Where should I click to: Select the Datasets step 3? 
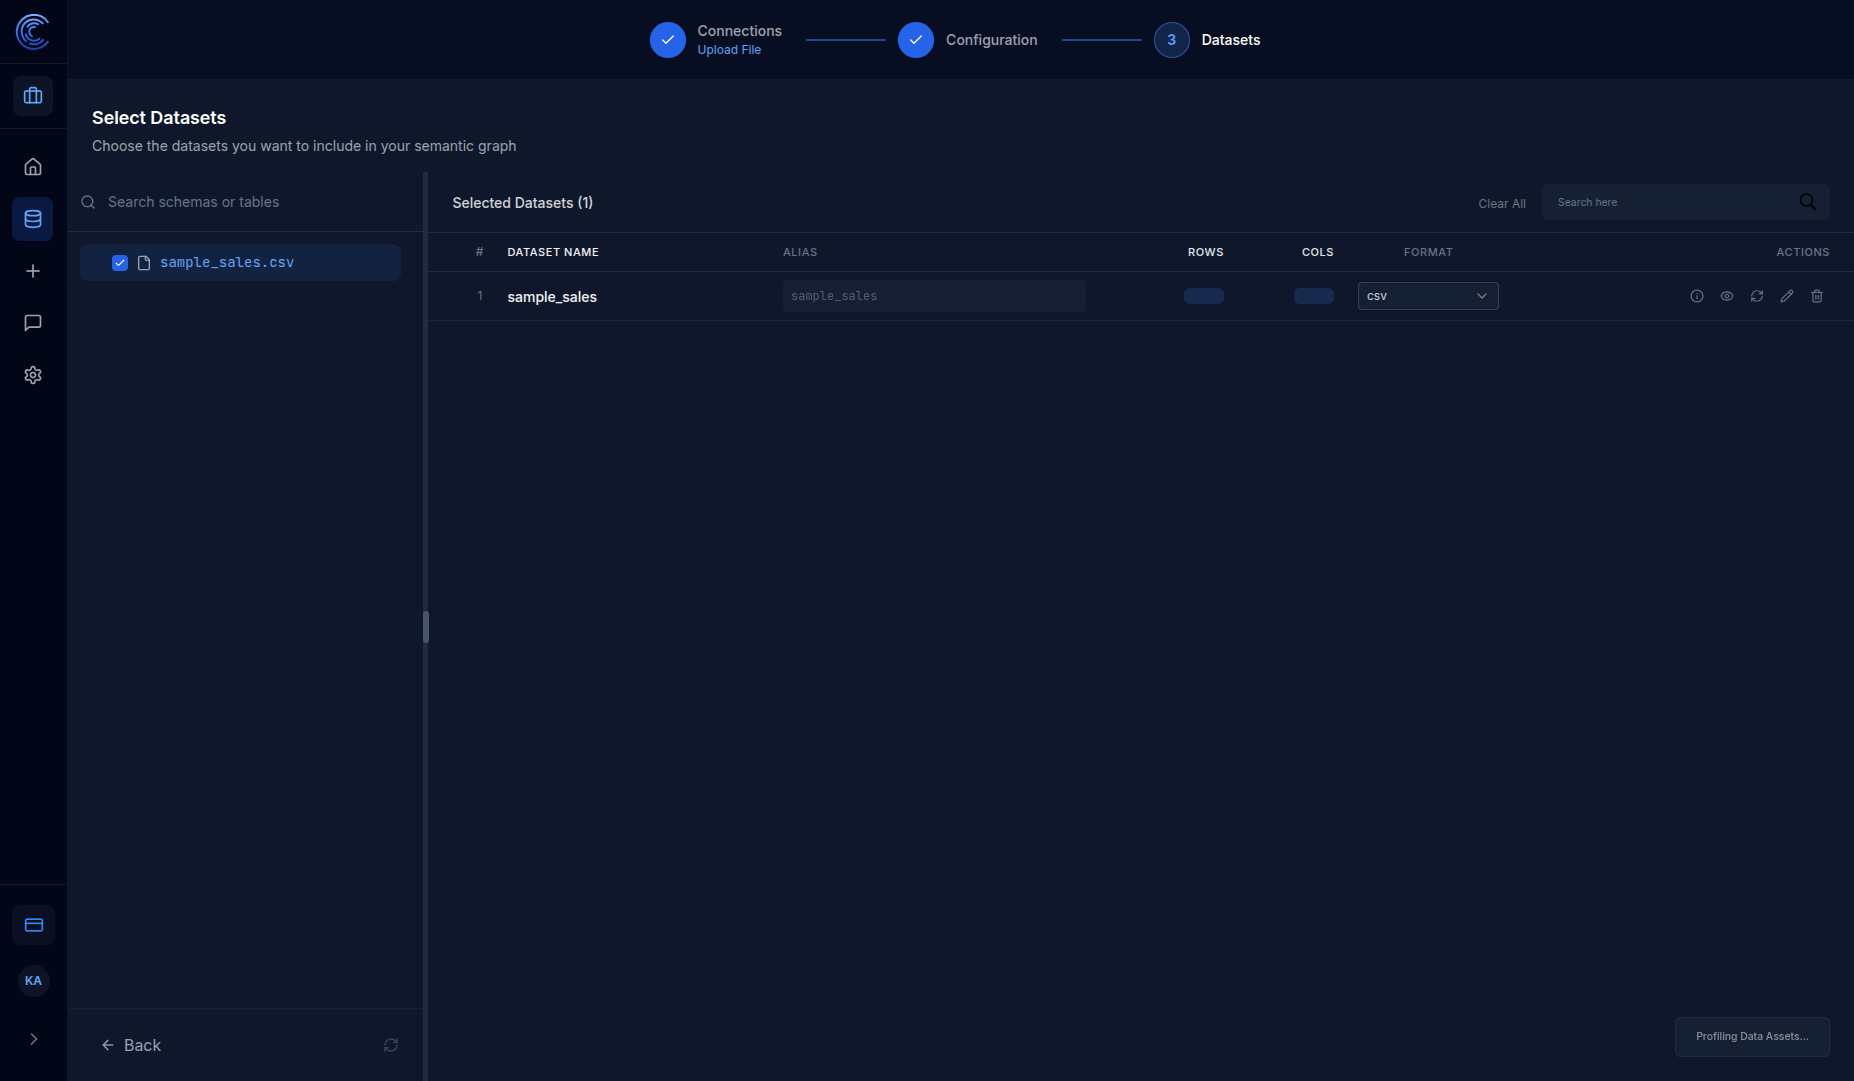click(1207, 40)
